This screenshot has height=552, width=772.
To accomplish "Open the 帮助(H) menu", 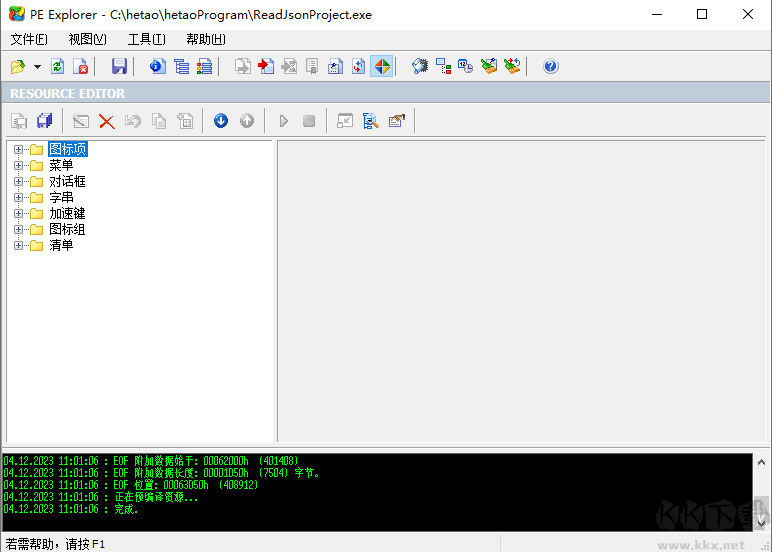I will [205, 39].
